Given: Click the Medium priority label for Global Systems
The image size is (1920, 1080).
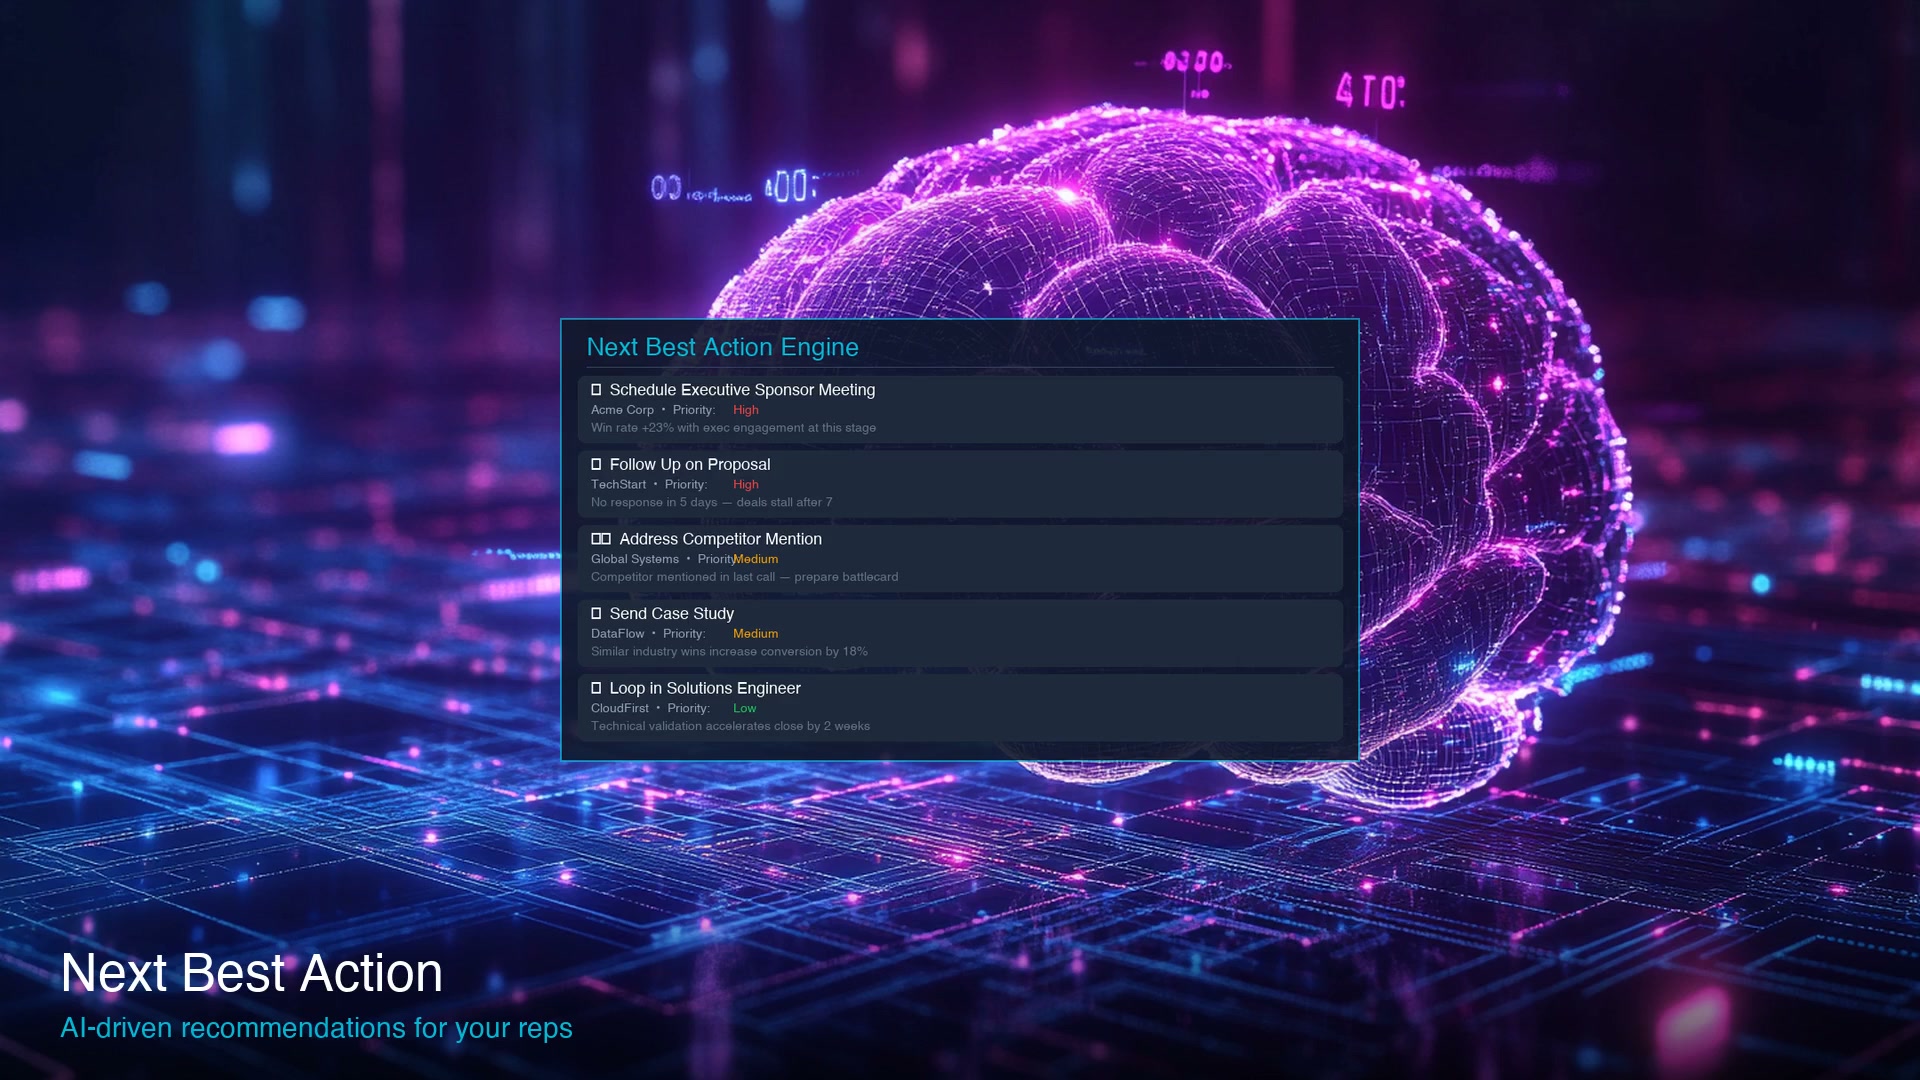Looking at the screenshot, I should (x=756, y=559).
